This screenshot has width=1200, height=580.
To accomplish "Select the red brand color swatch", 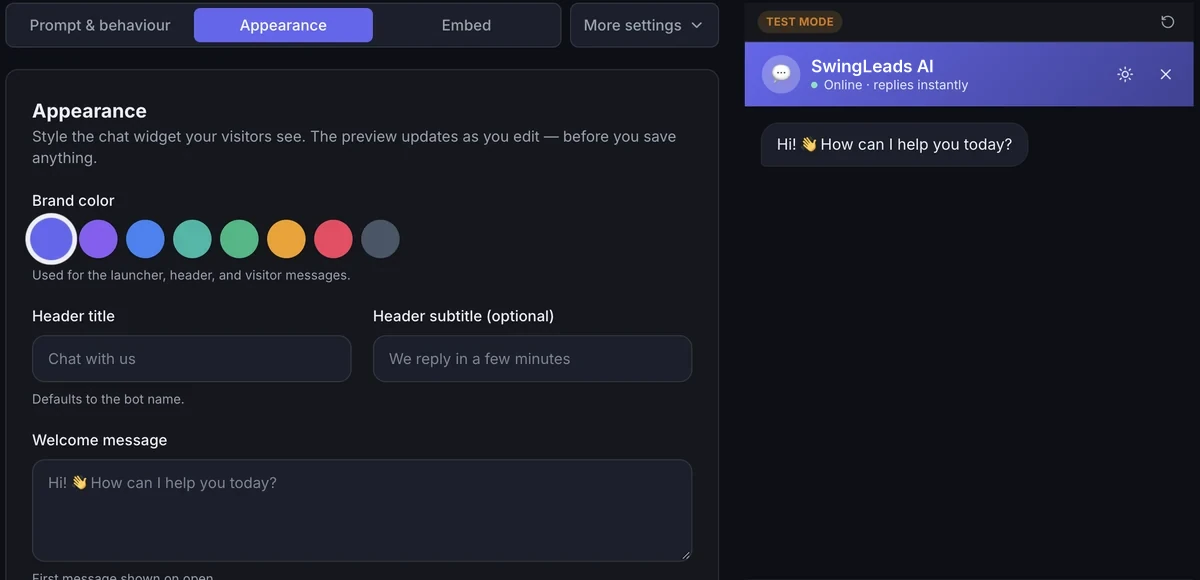I will (x=333, y=239).
